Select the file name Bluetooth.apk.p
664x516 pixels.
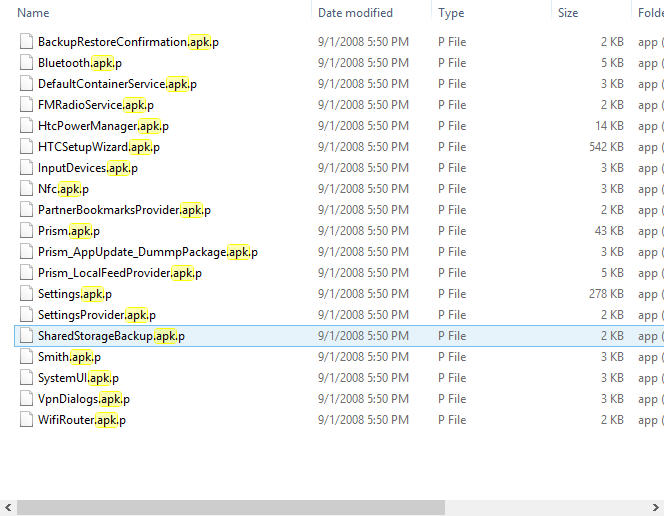[x=80, y=63]
